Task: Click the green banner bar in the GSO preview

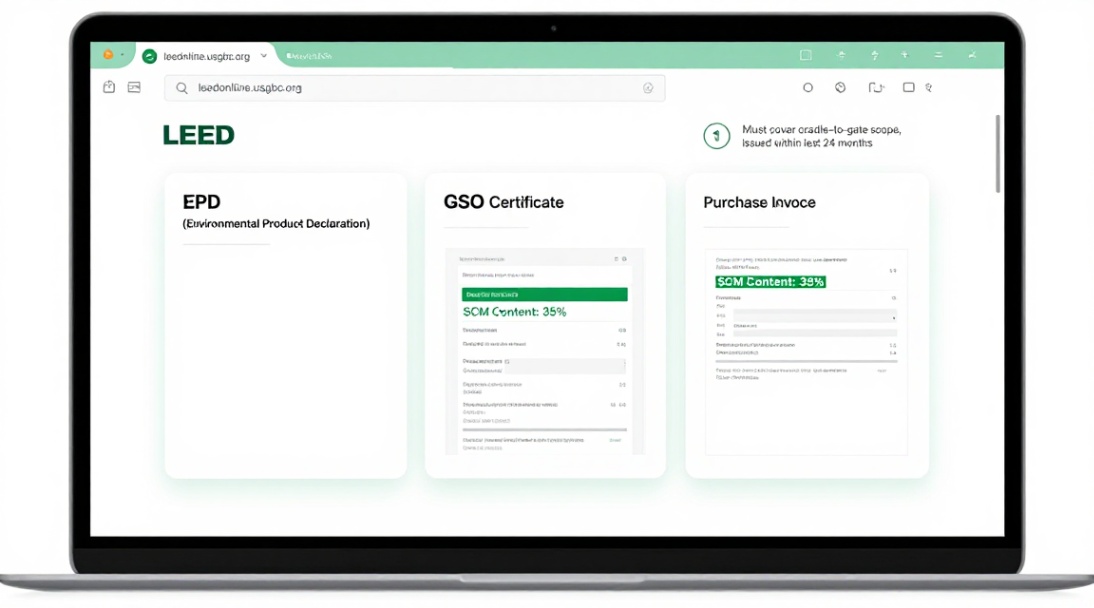Action: coord(545,295)
